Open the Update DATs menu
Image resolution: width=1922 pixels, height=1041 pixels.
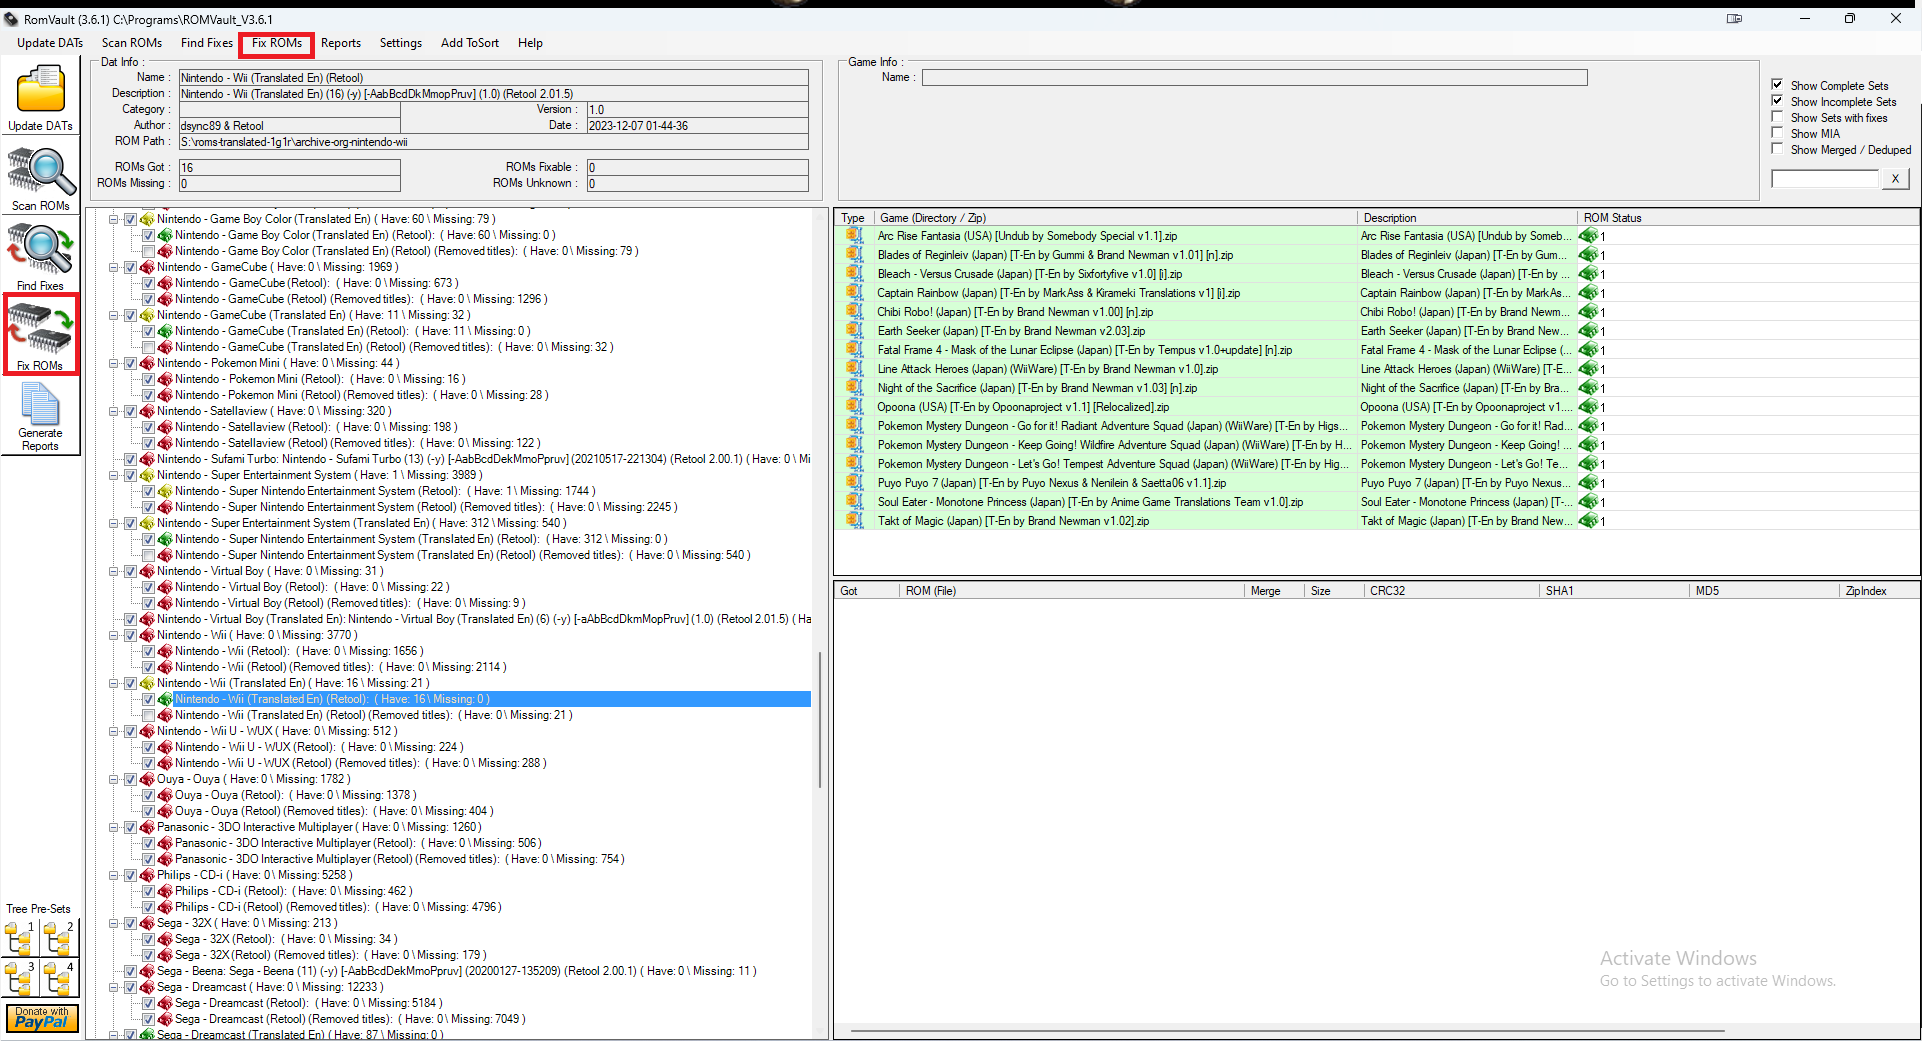point(50,43)
